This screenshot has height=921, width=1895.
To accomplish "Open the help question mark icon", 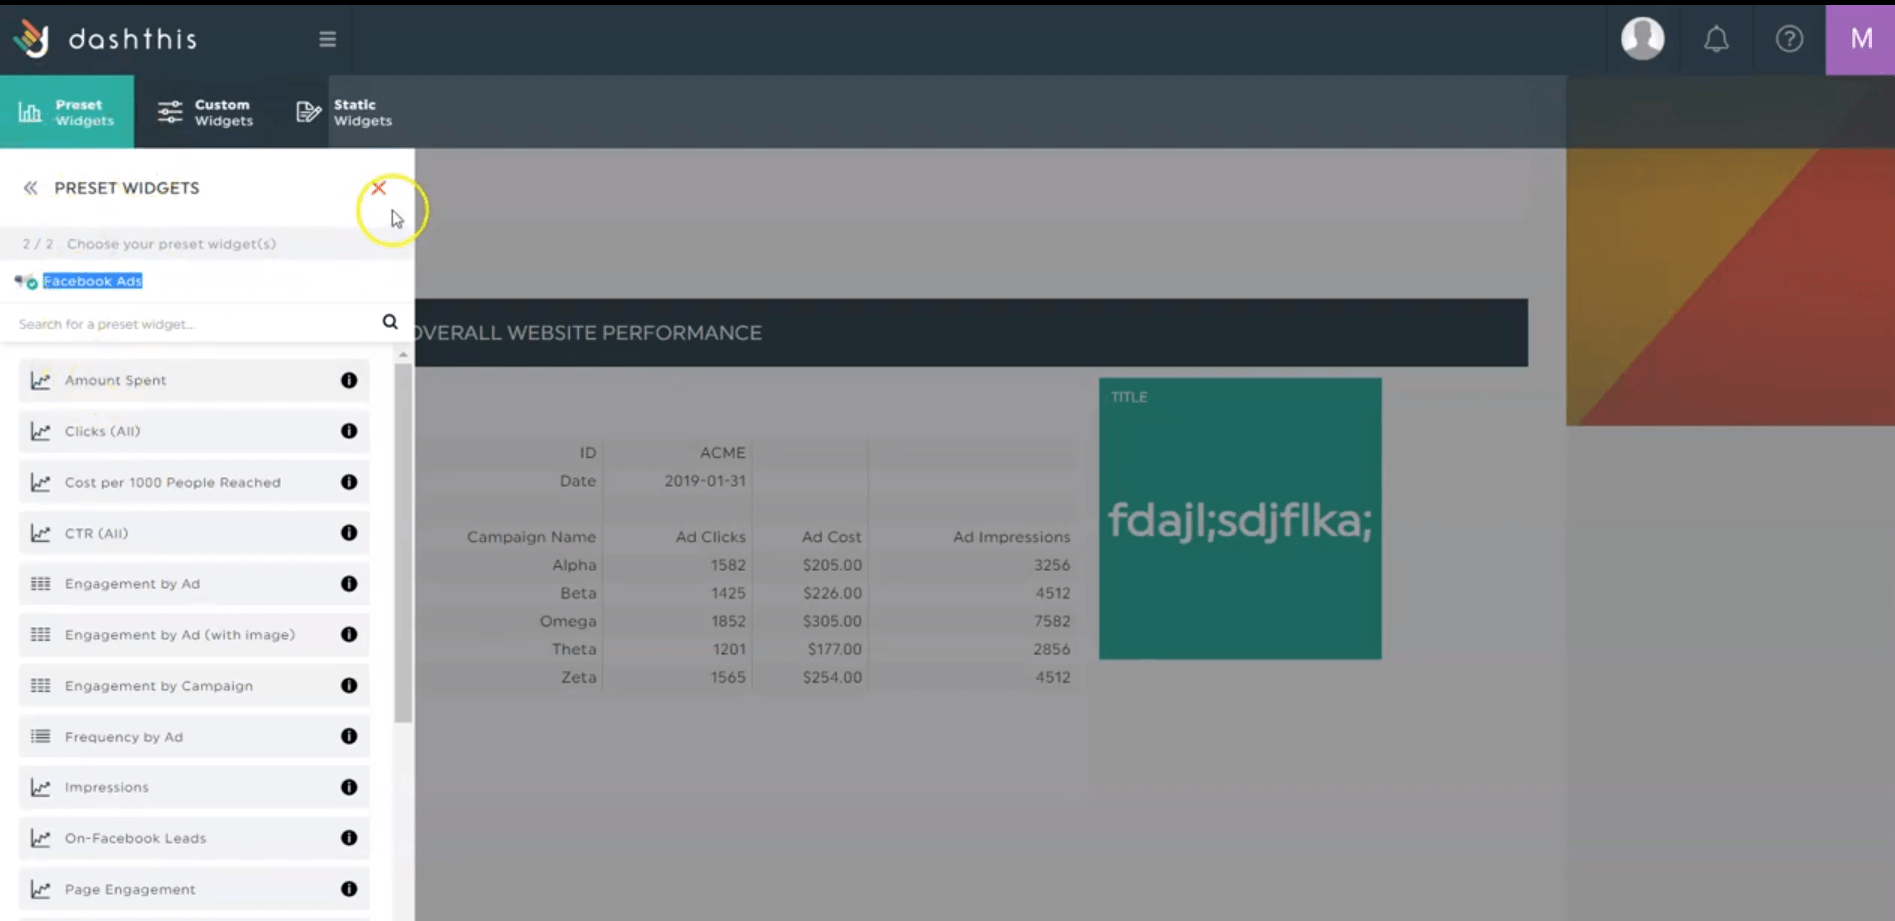I will pos(1789,39).
